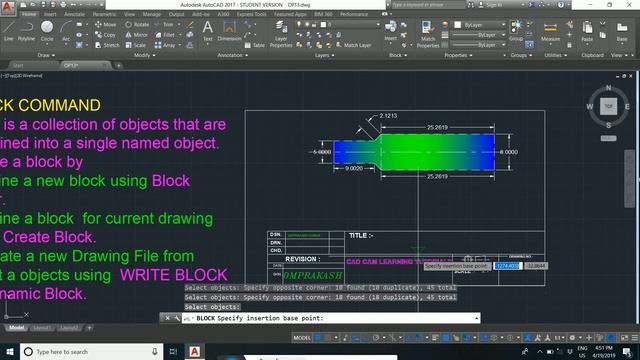The width and height of the screenshot is (640, 360).
Task: Click the BLOCK command line input
Action: coord(331,318)
